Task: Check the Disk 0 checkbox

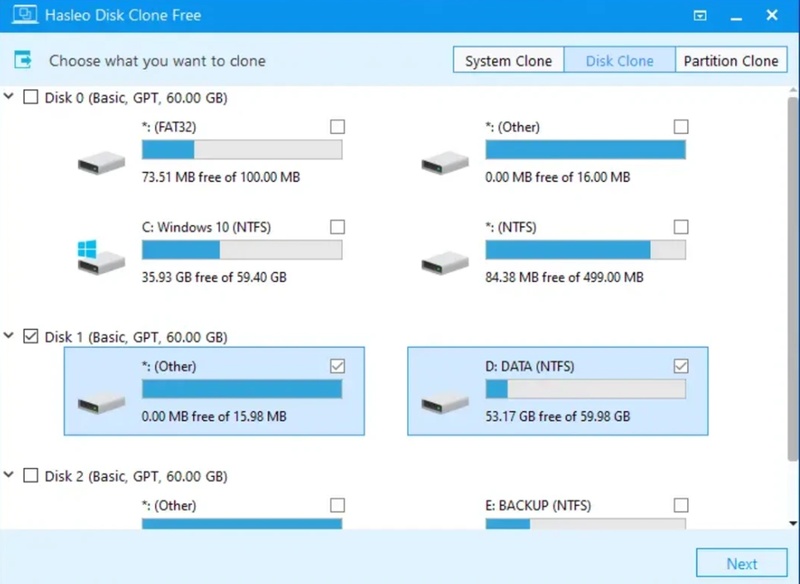Action: pyautogui.click(x=29, y=97)
